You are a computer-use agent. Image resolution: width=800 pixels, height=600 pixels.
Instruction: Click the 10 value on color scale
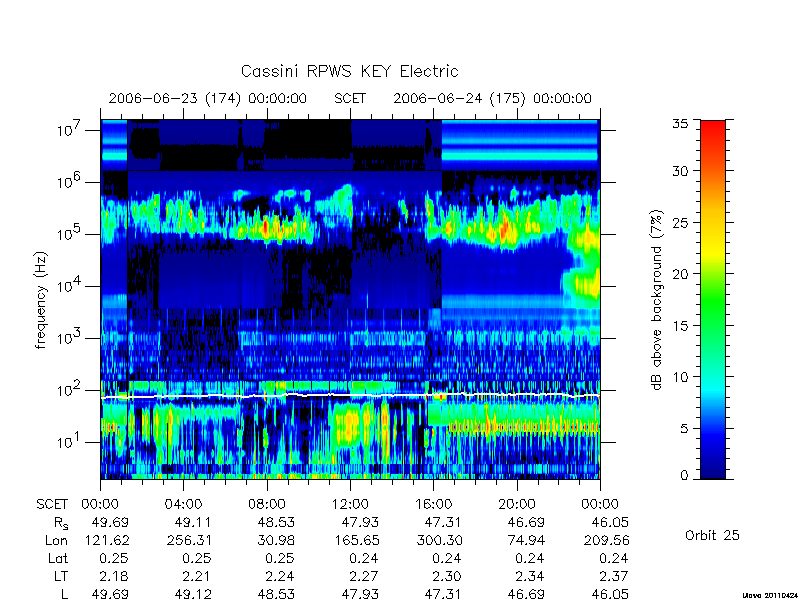[x=680, y=377]
